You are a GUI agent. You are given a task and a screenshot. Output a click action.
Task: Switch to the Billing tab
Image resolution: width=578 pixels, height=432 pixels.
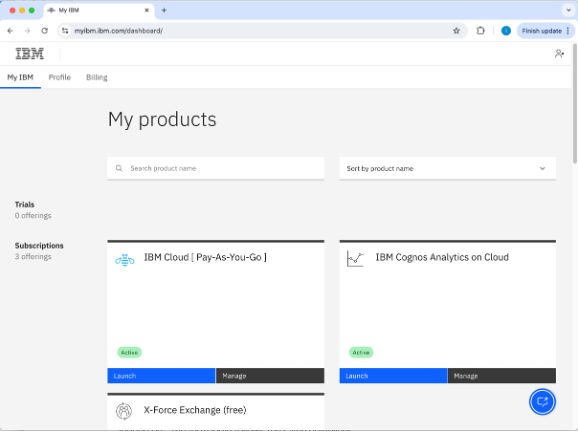[97, 77]
